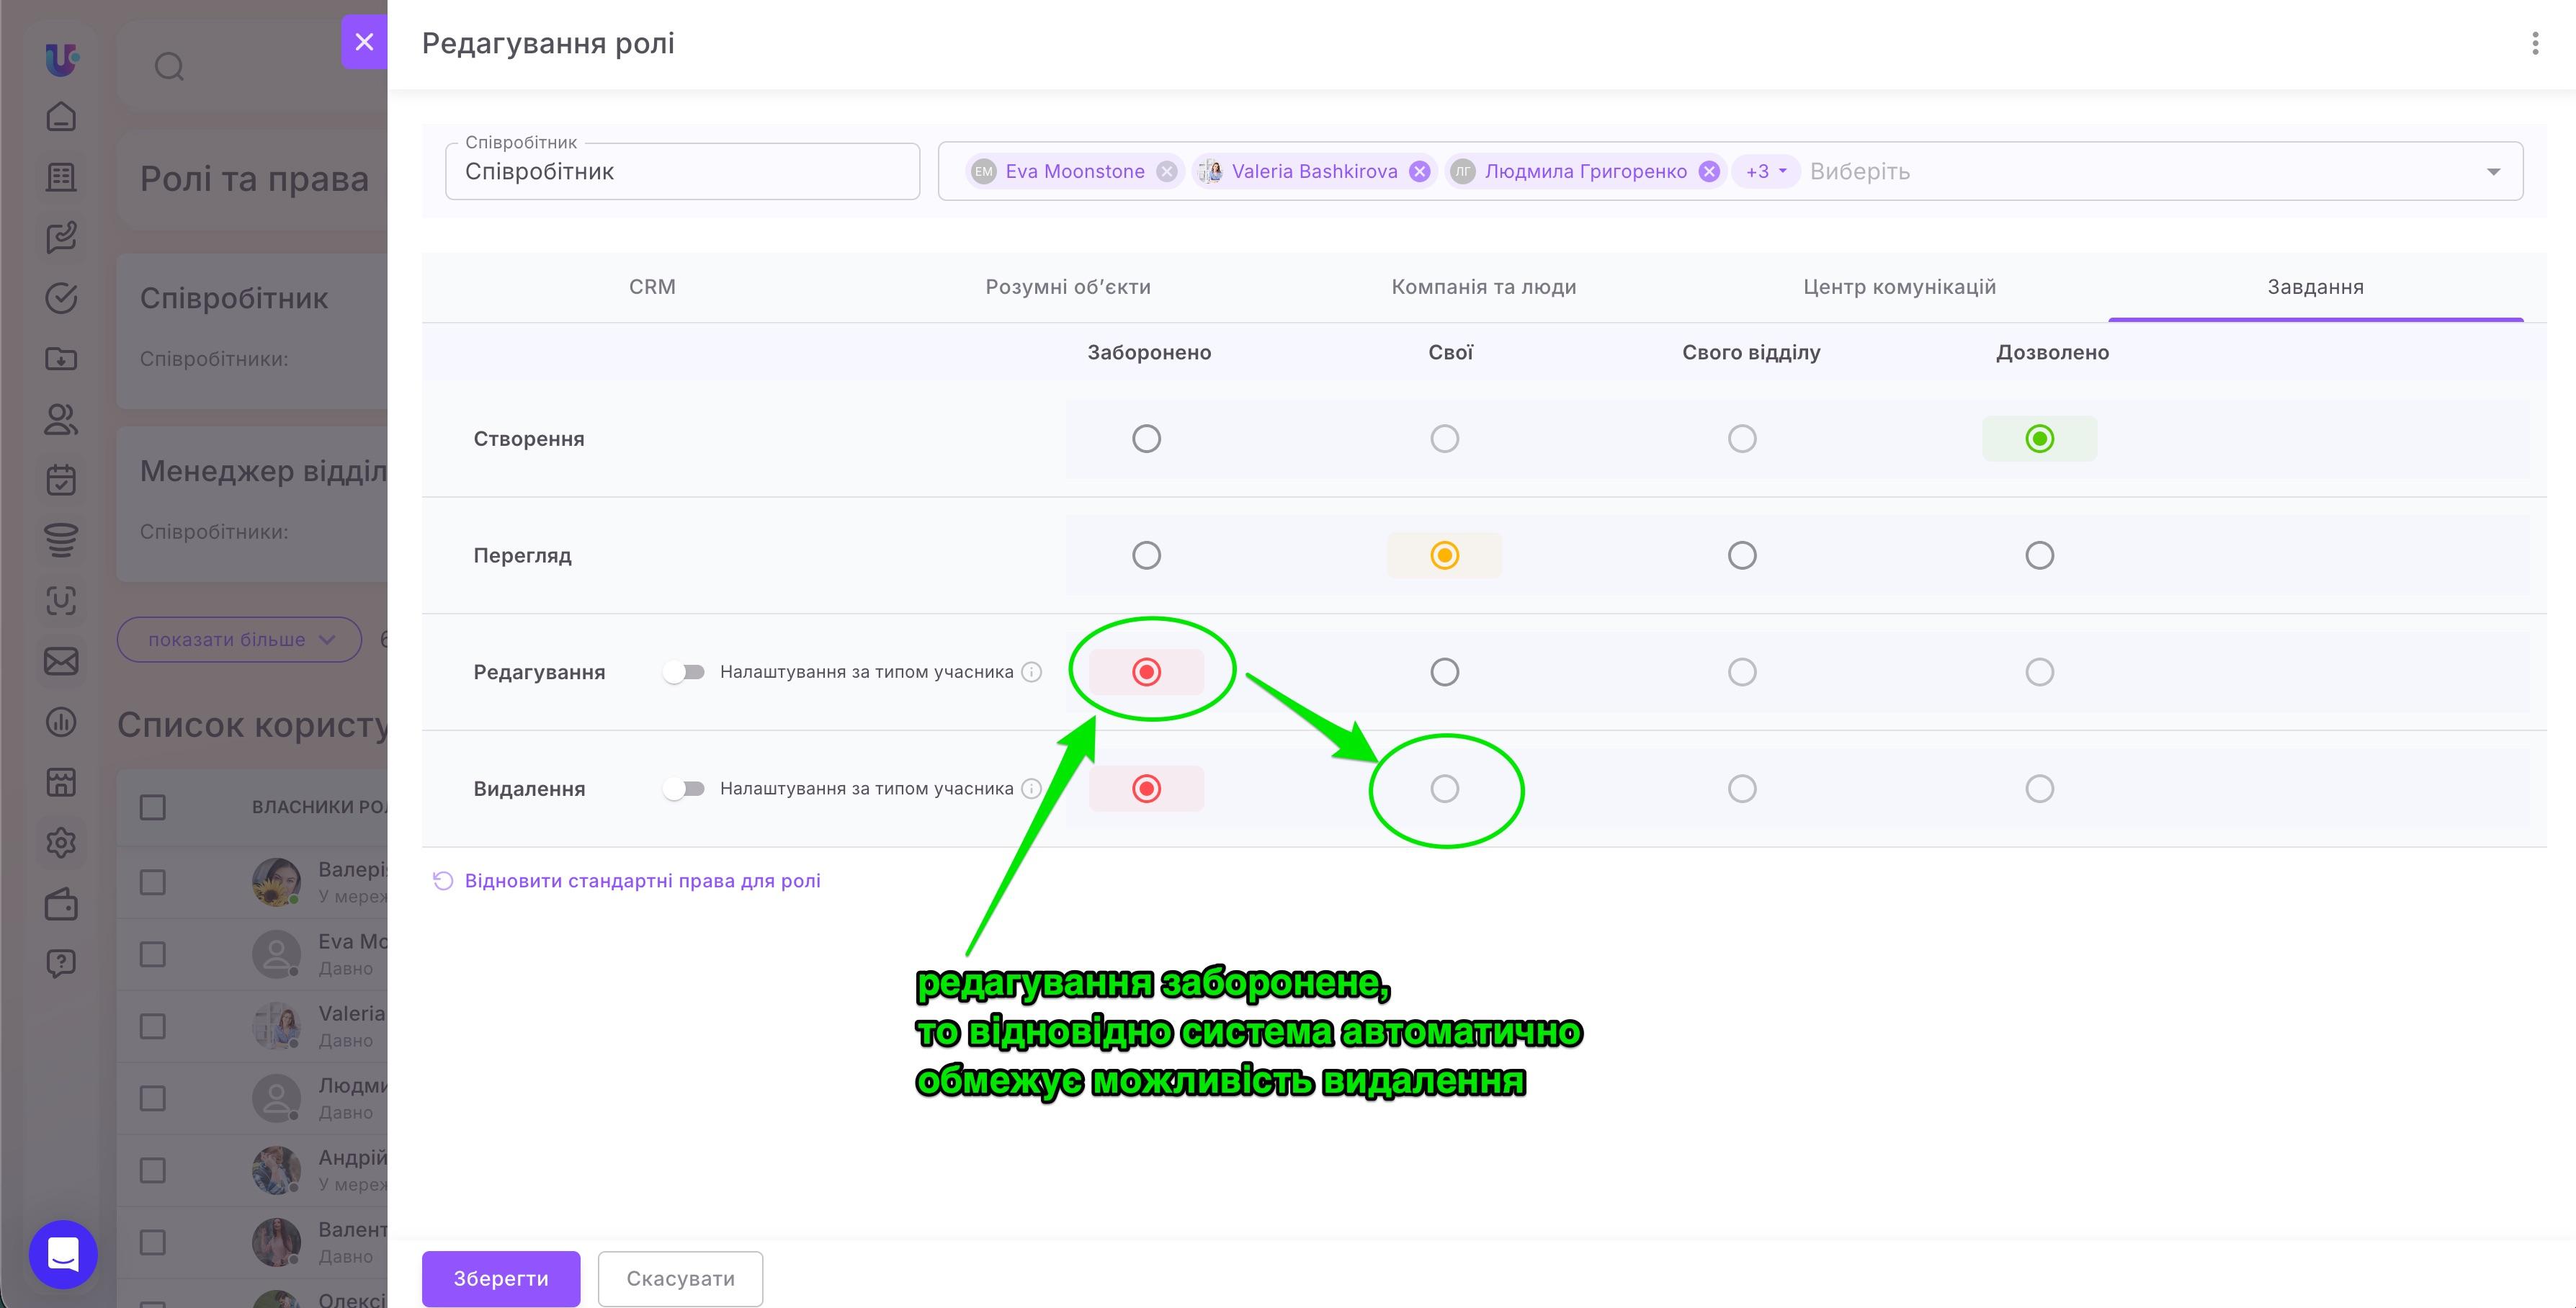This screenshot has width=2576, height=1308.
Task: Select Заборонено for Перегляд
Action: point(1146,556)
